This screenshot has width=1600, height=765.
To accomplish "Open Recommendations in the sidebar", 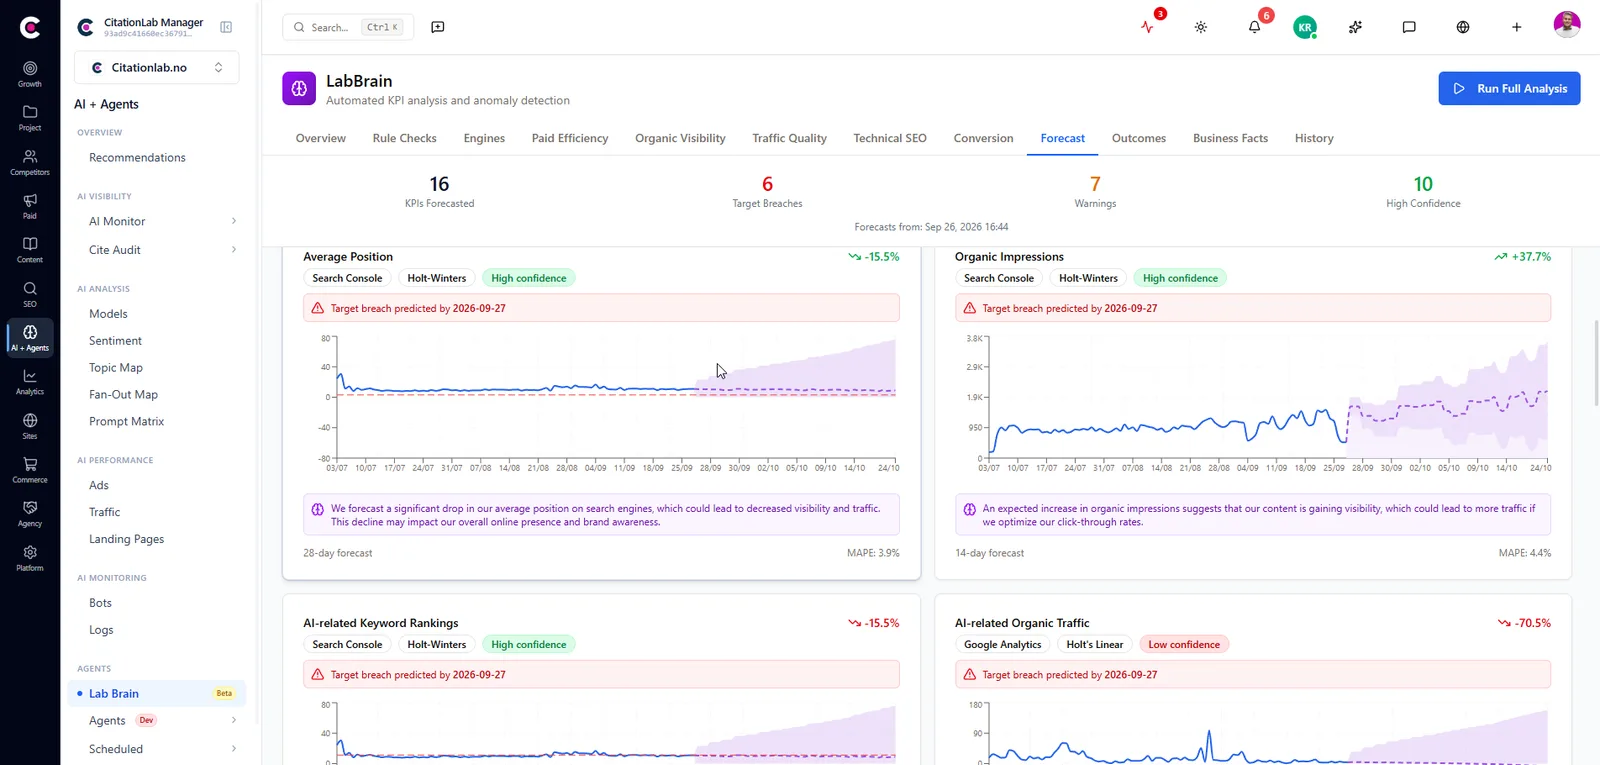I will click(x=137, y=157).
